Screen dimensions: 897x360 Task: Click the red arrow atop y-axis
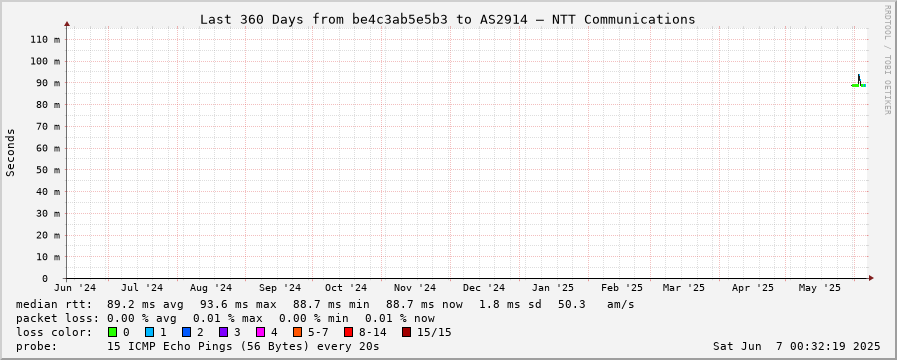67,24
